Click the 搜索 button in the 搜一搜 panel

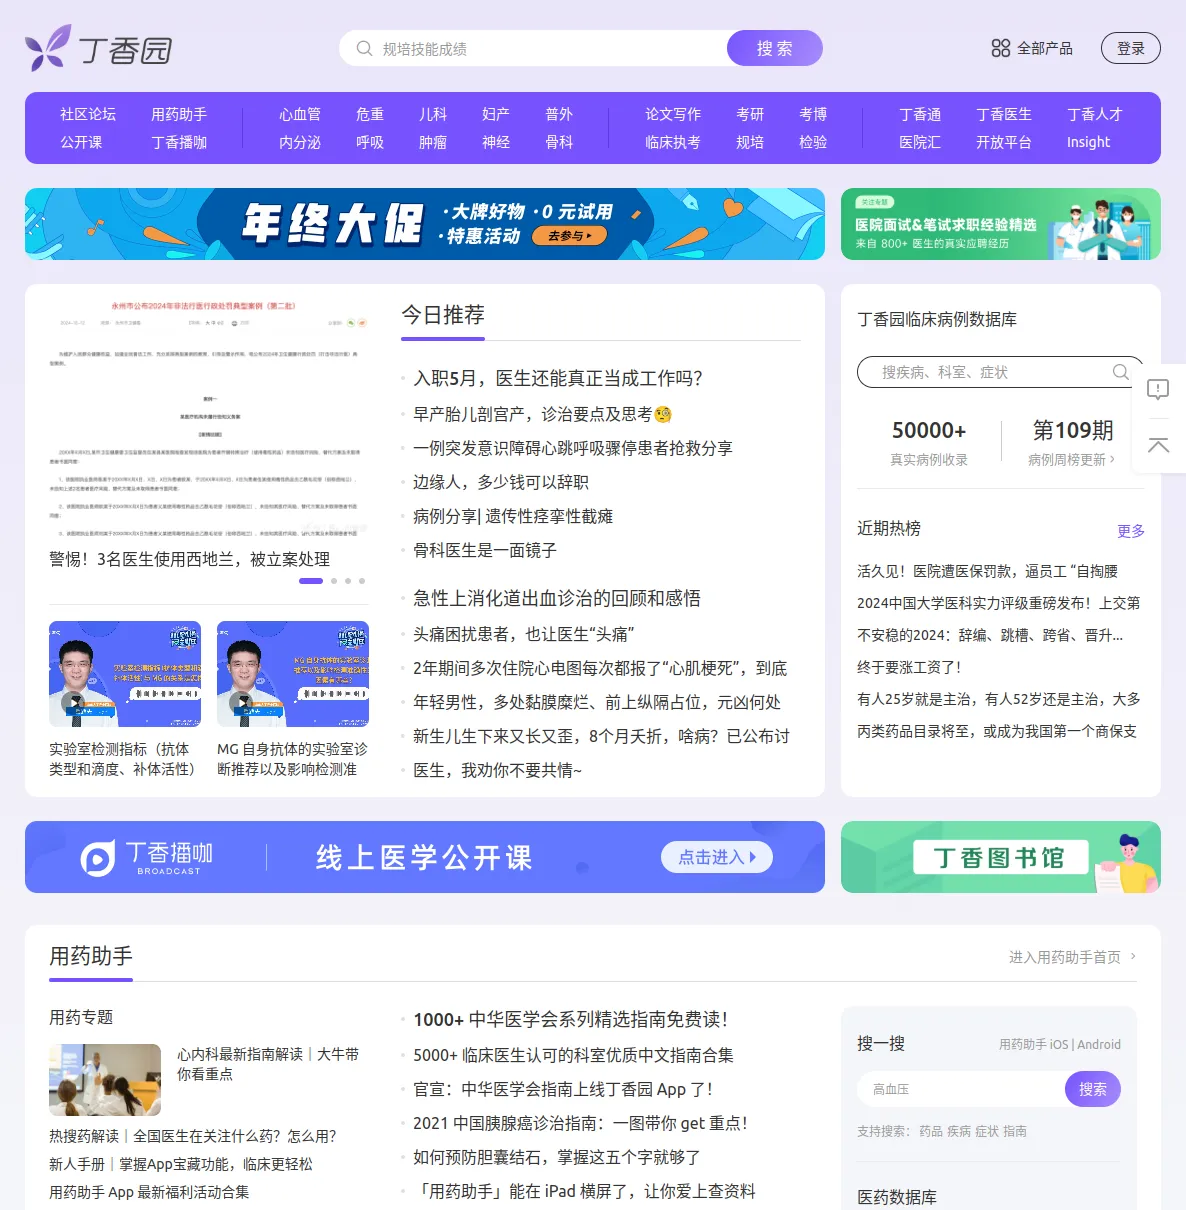1093,1089
